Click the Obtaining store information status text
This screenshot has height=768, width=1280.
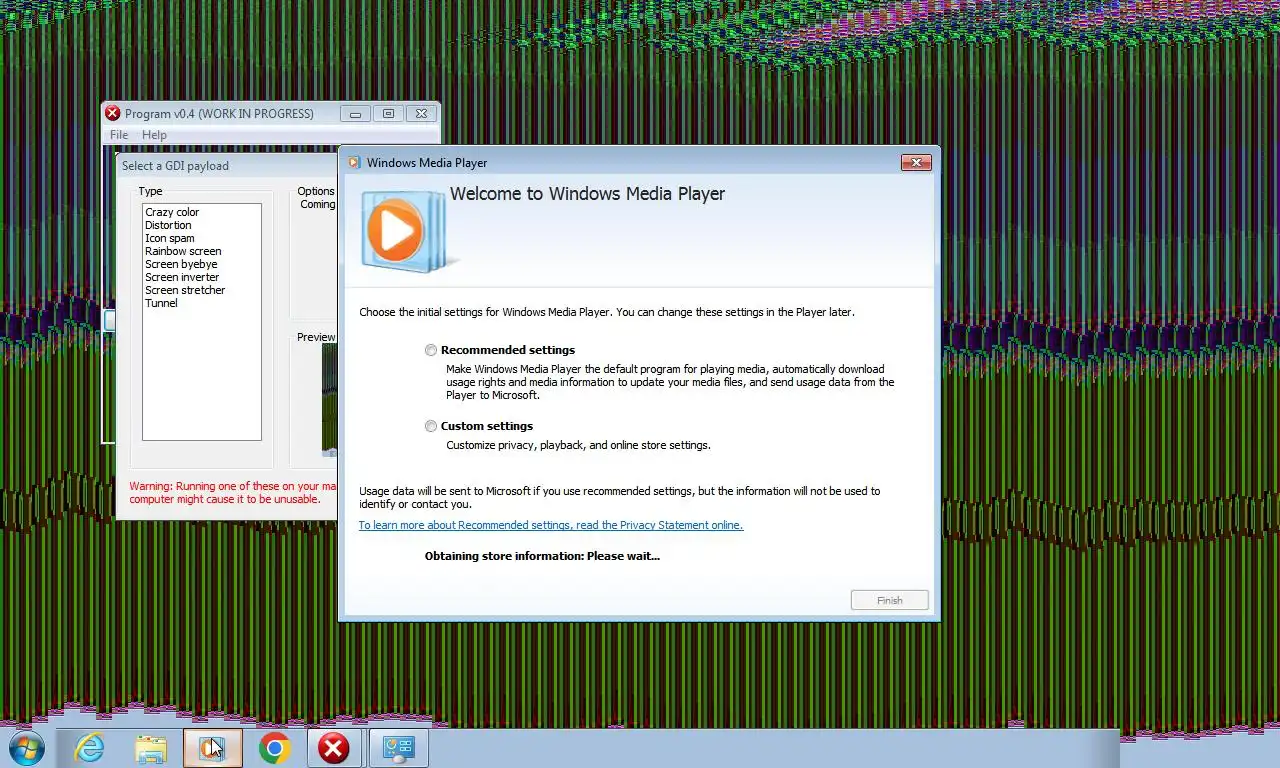click(542, 556)
